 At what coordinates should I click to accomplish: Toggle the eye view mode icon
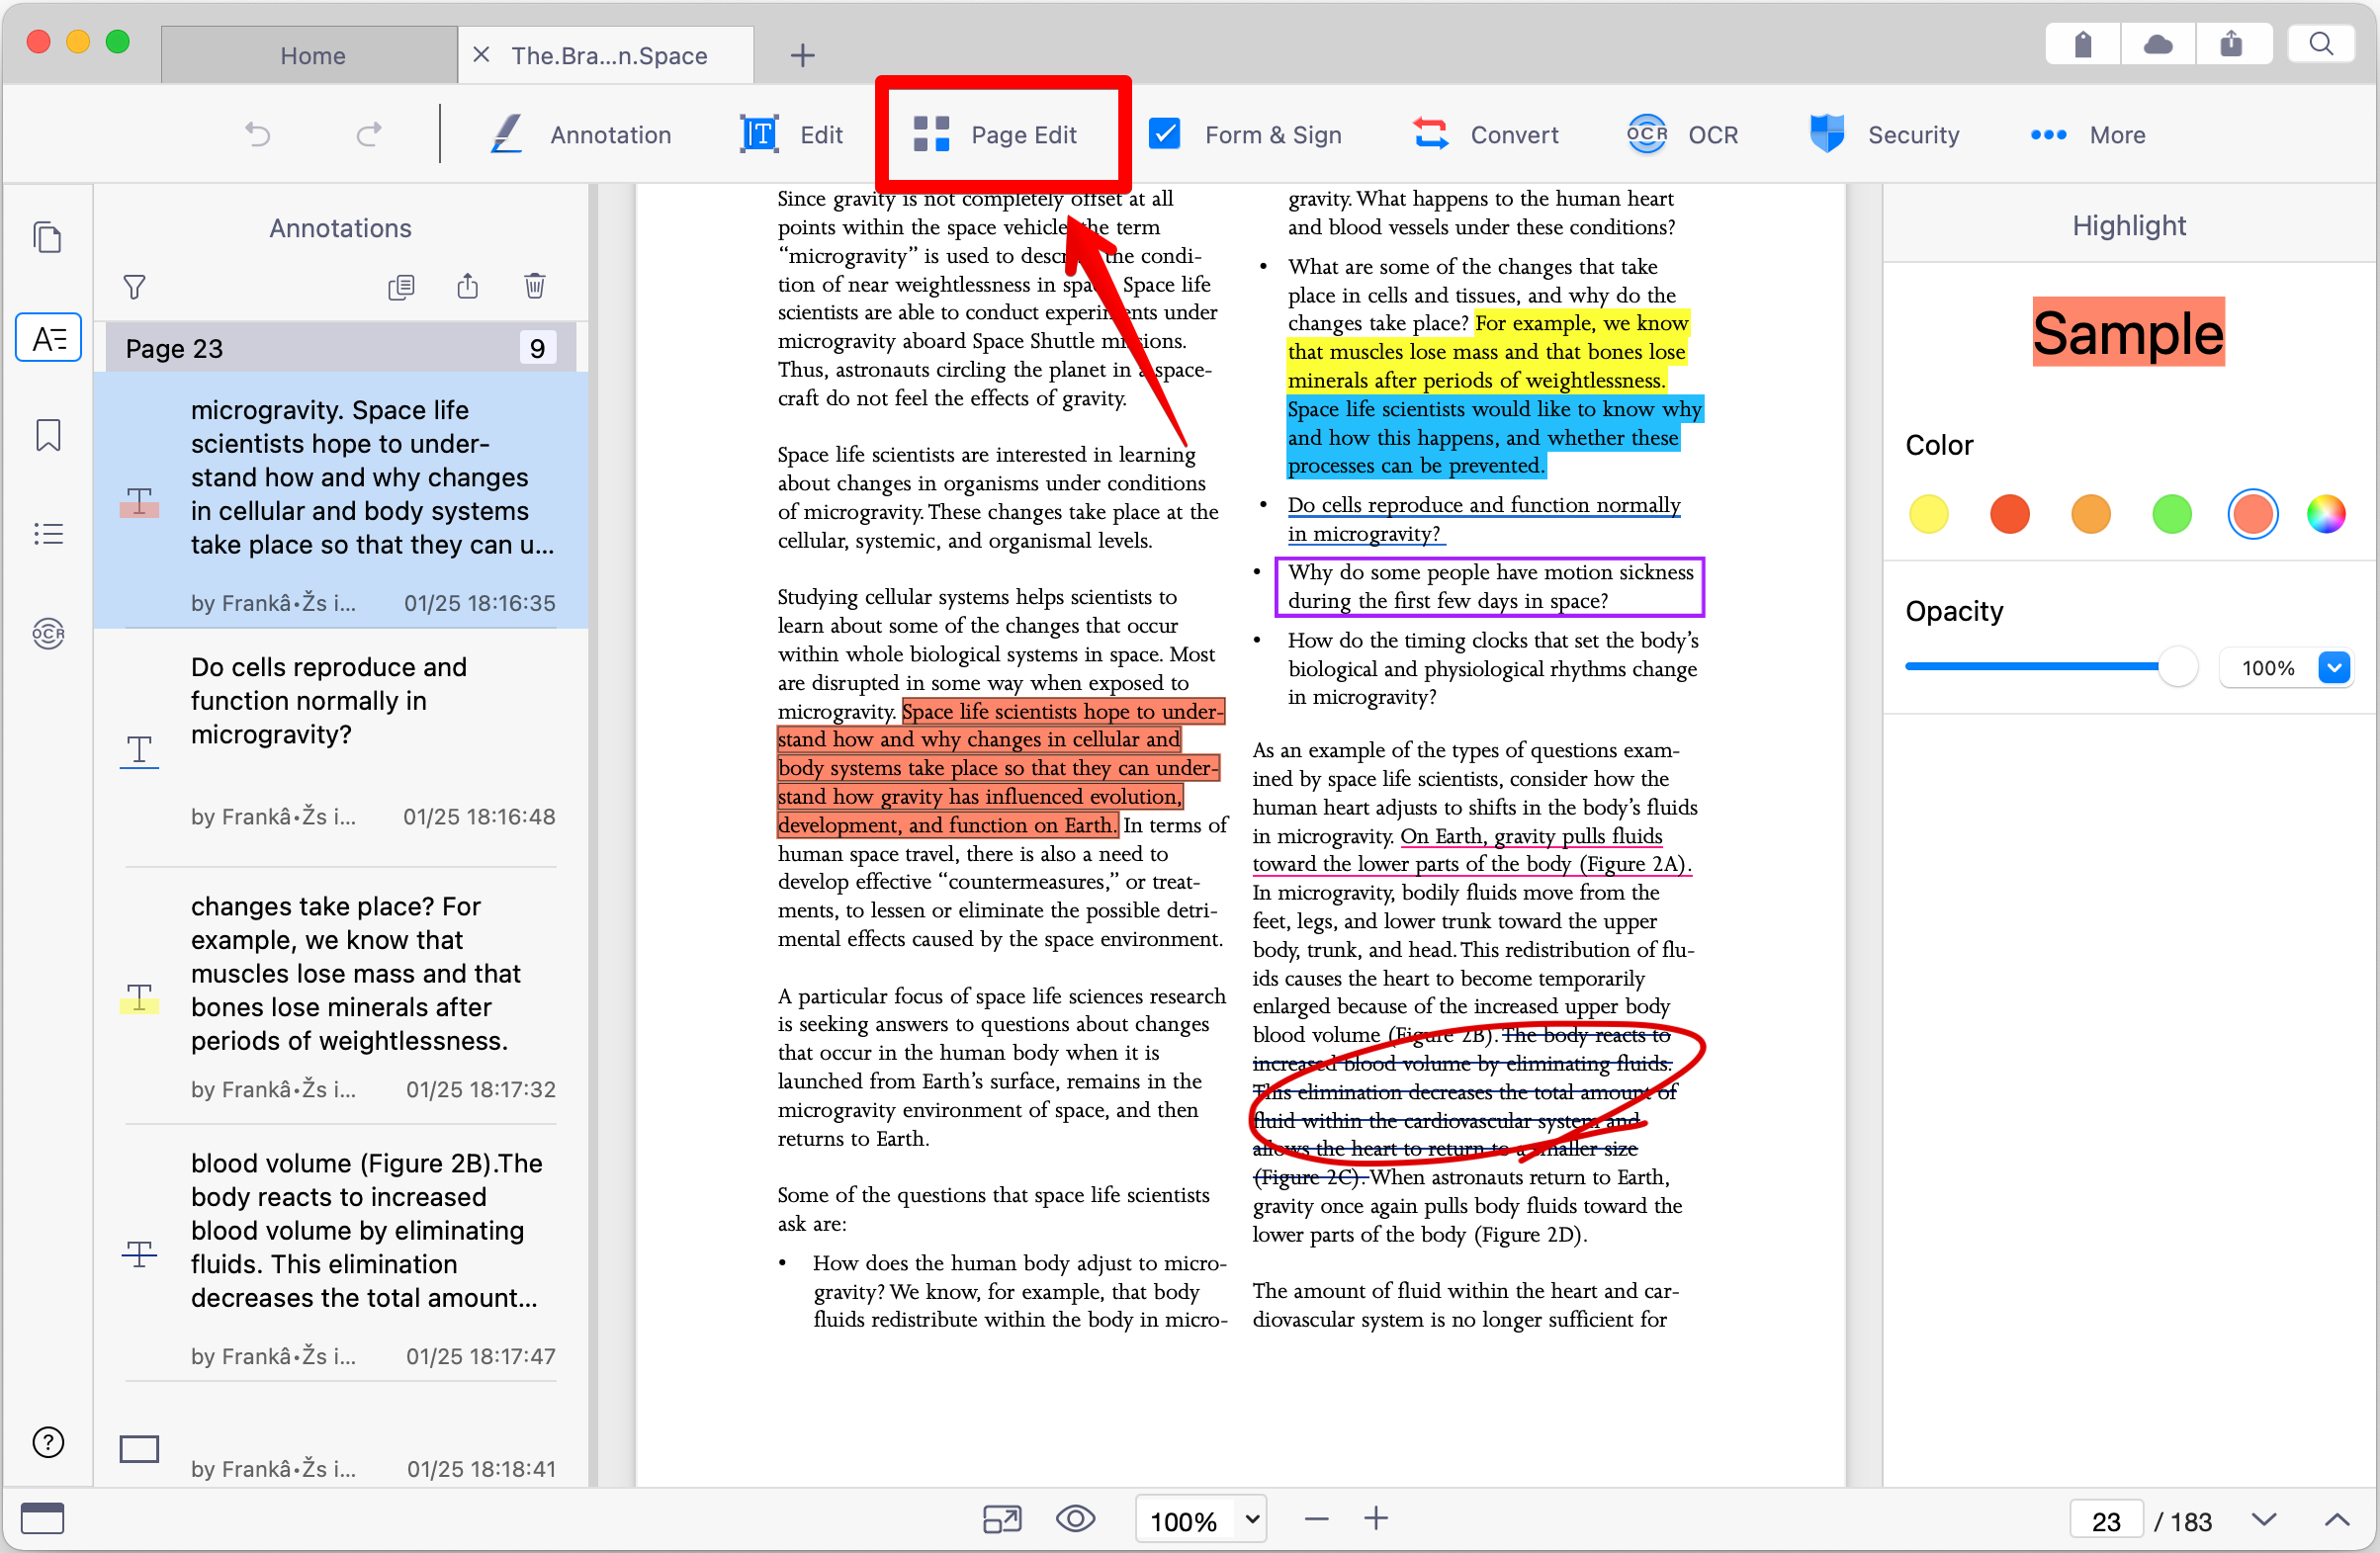pyautogui.click(x=1075, y=1519)
